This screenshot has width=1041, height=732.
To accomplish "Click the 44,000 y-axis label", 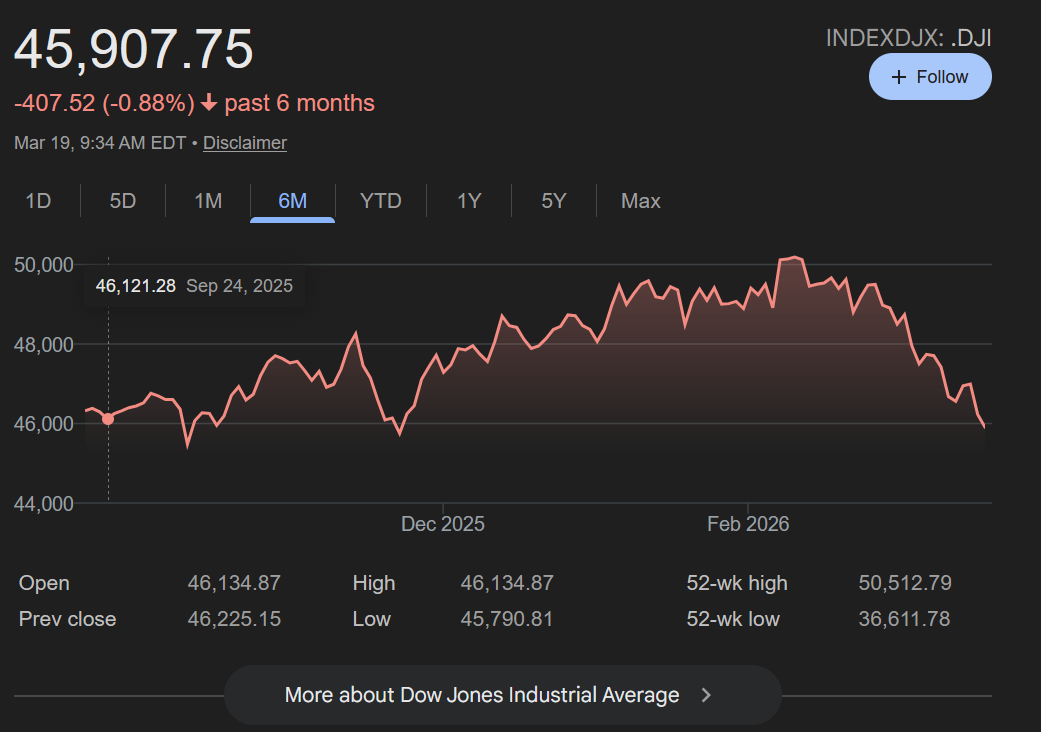I will 44,504.
